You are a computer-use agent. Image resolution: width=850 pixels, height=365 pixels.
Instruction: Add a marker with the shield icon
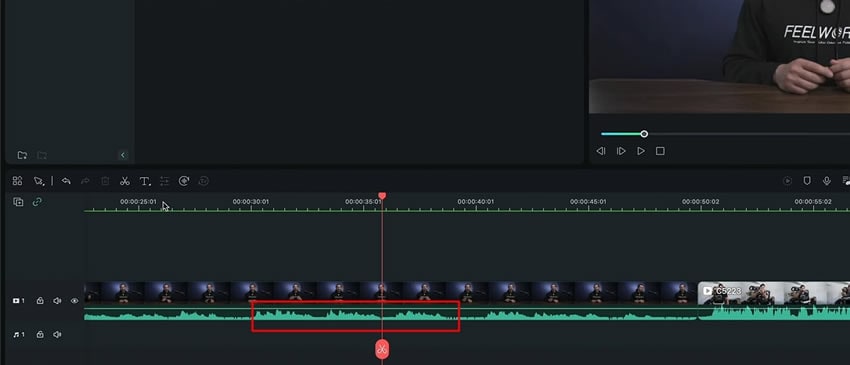(x=807, y=181)
